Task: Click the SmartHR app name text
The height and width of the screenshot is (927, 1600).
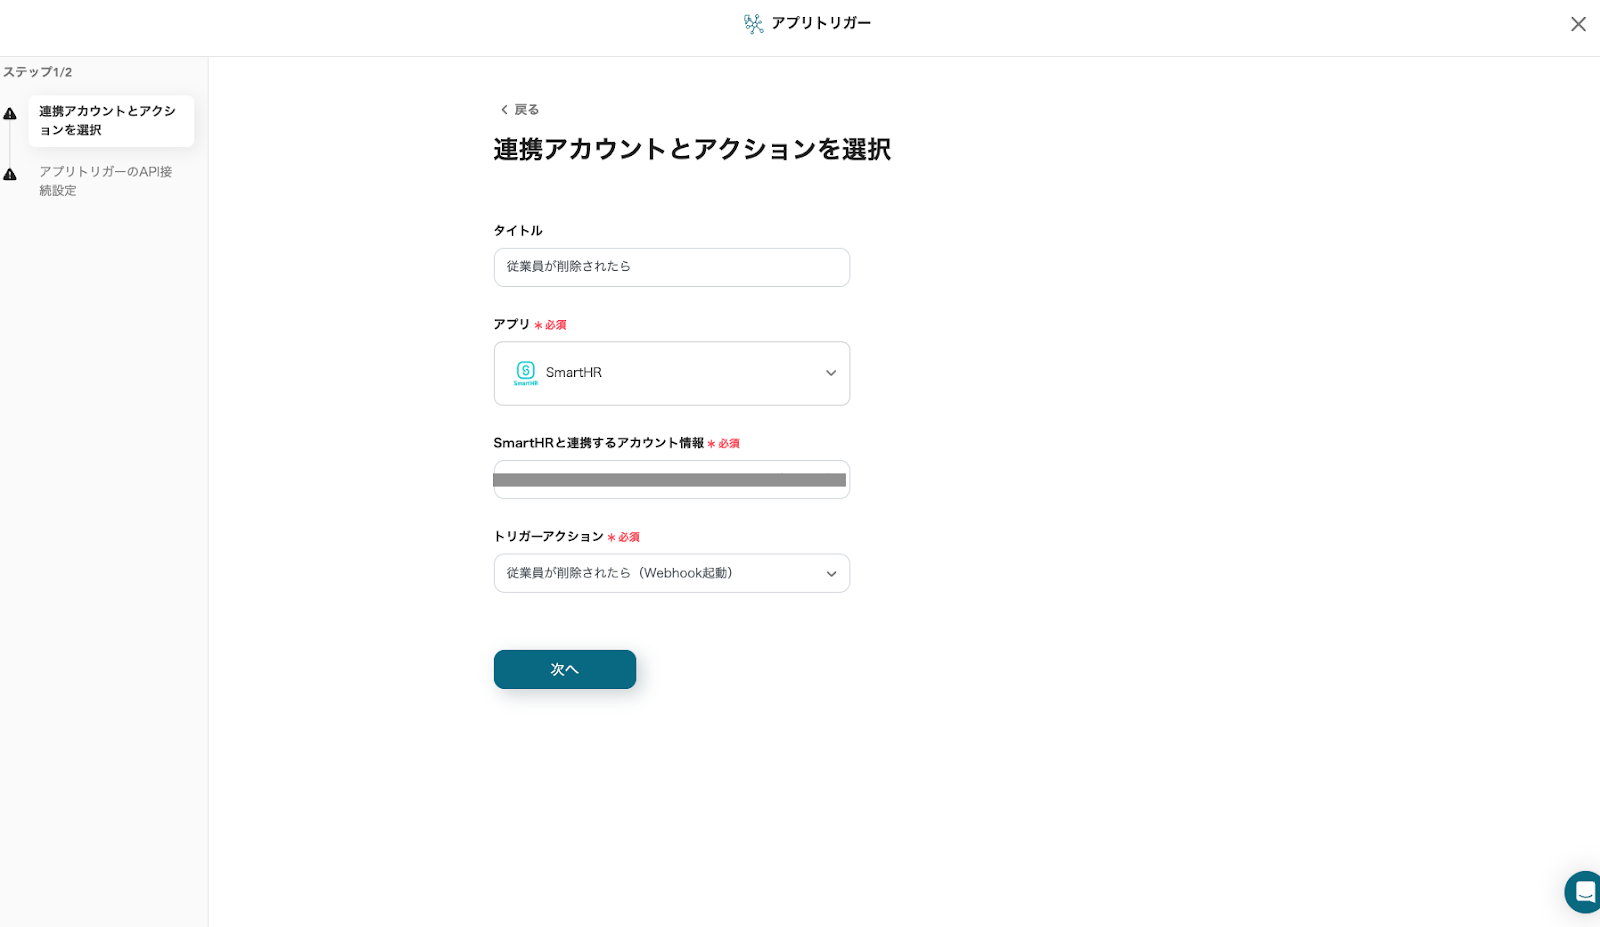Action: [574, 373]
